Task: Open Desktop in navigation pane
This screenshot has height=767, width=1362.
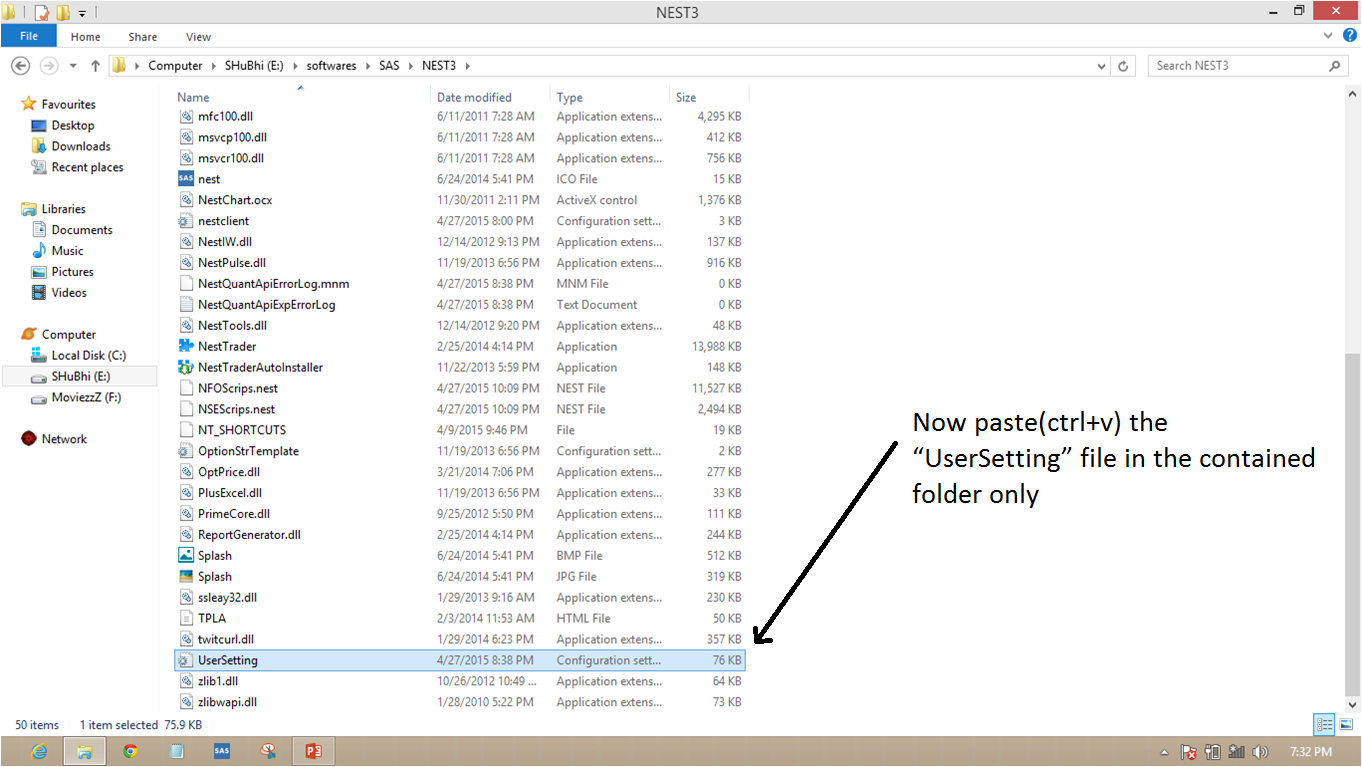Action: click(x=72, y=125)
